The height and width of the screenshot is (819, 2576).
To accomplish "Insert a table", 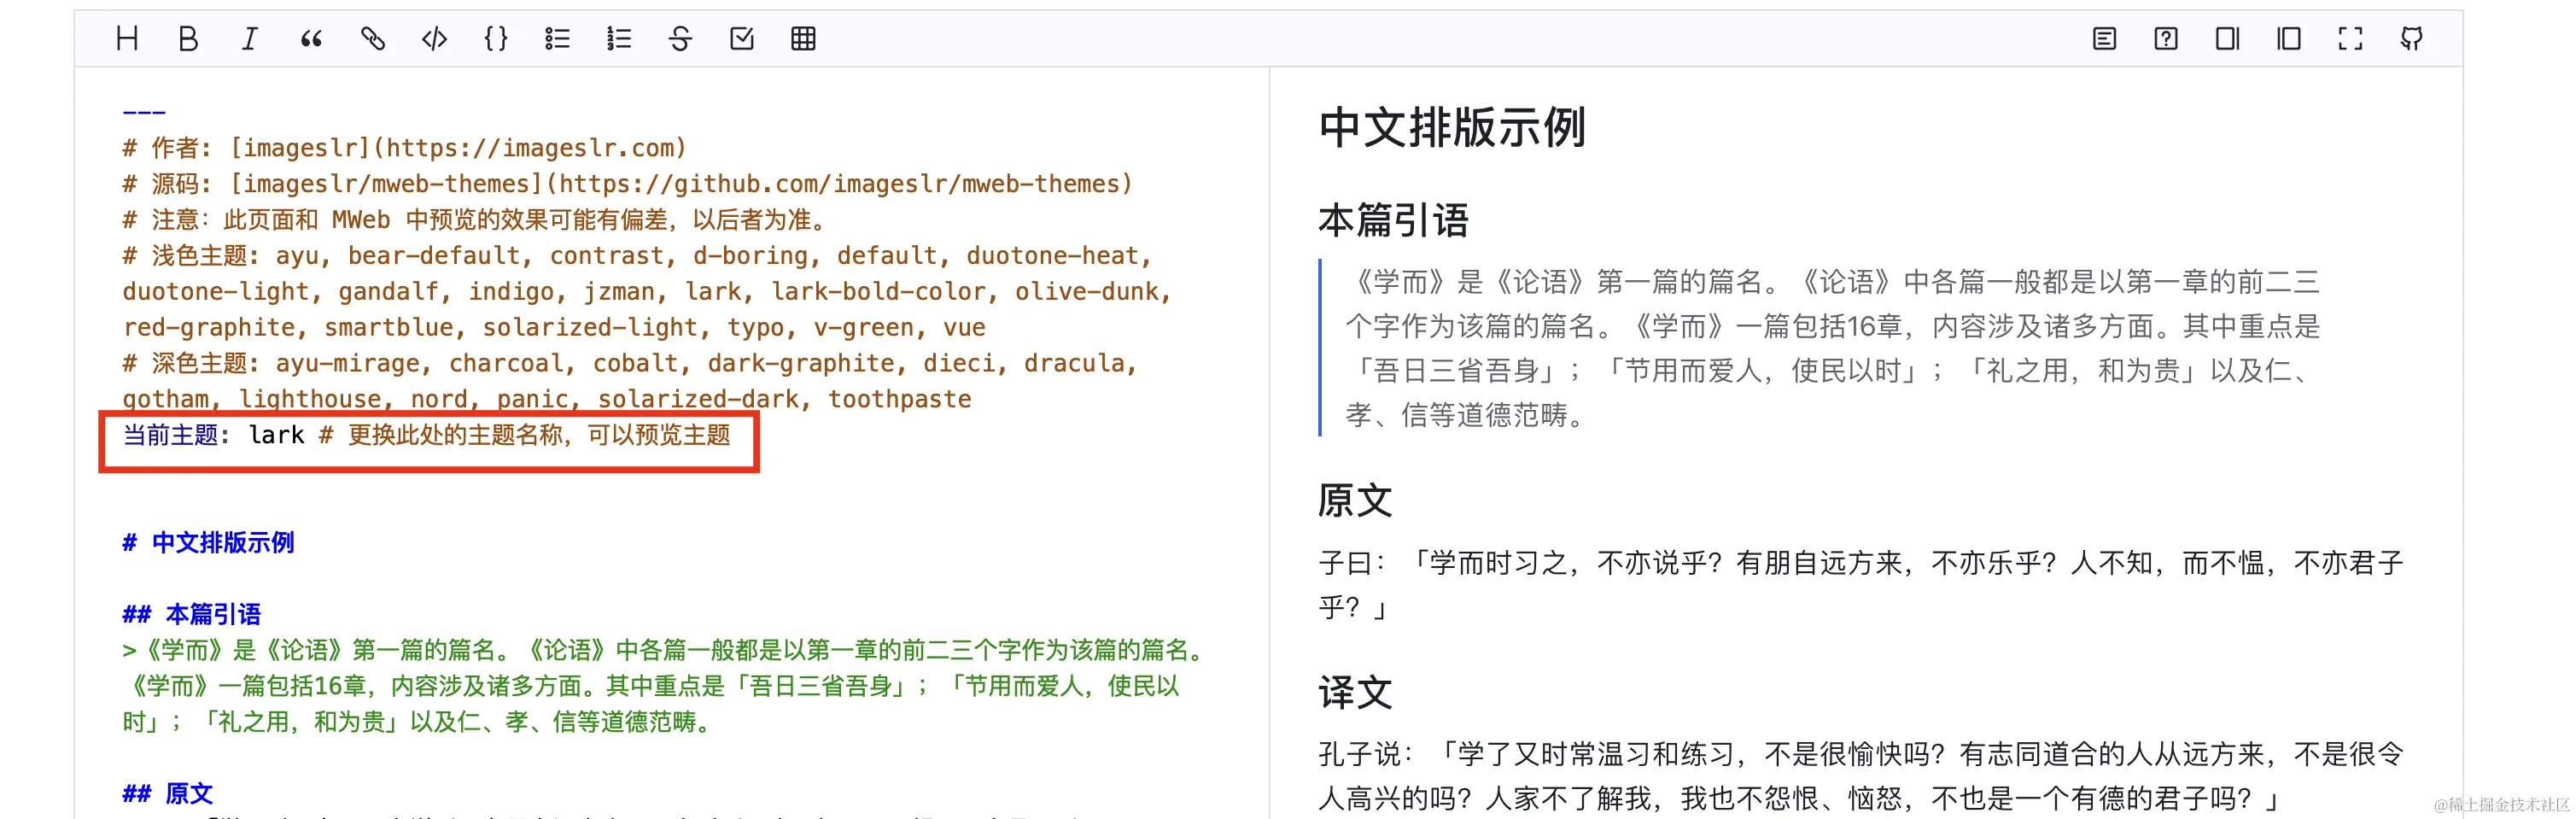I will point(803,39).
